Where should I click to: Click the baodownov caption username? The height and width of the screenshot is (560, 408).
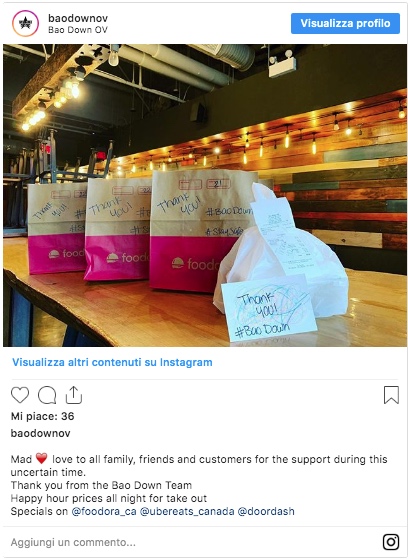pos(40,433)
